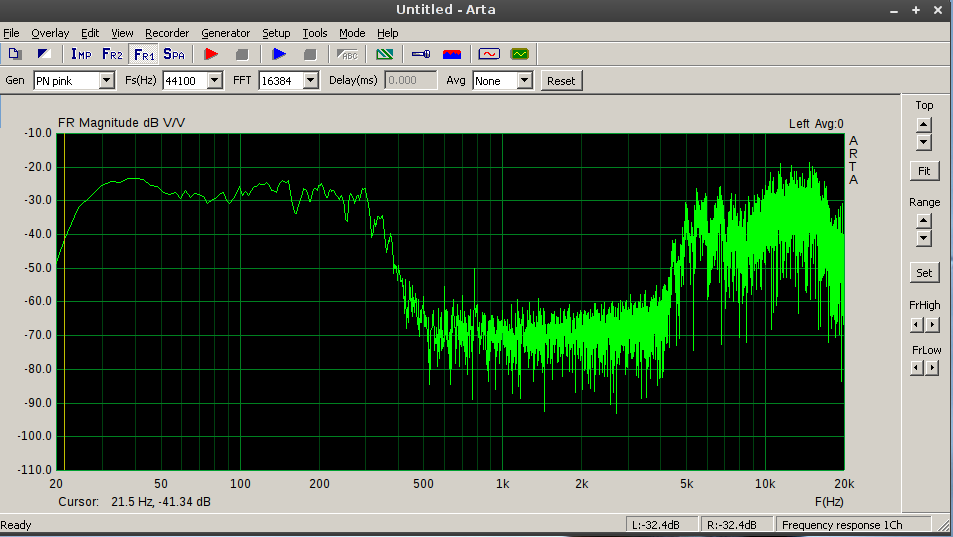Click the black-and-white contrast toolbar icon
Screen dimensions: 953x537
click(44, 54)
